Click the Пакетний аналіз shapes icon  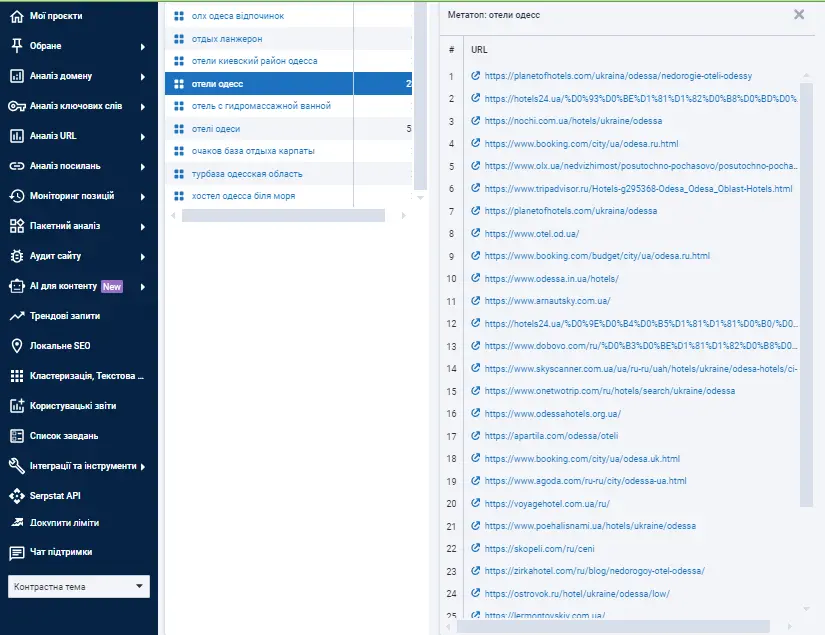pos(17,226)
